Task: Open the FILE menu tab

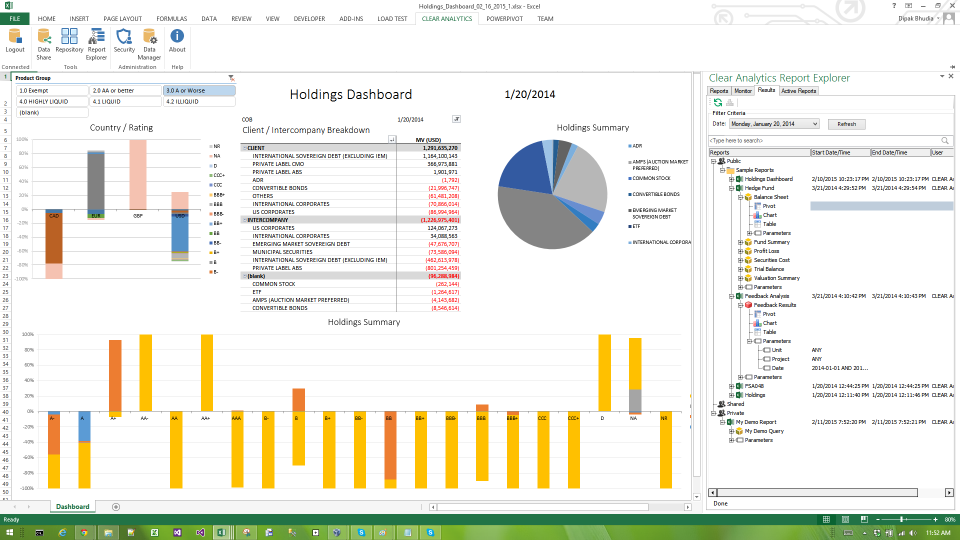Action: click(x=15, y=19)
